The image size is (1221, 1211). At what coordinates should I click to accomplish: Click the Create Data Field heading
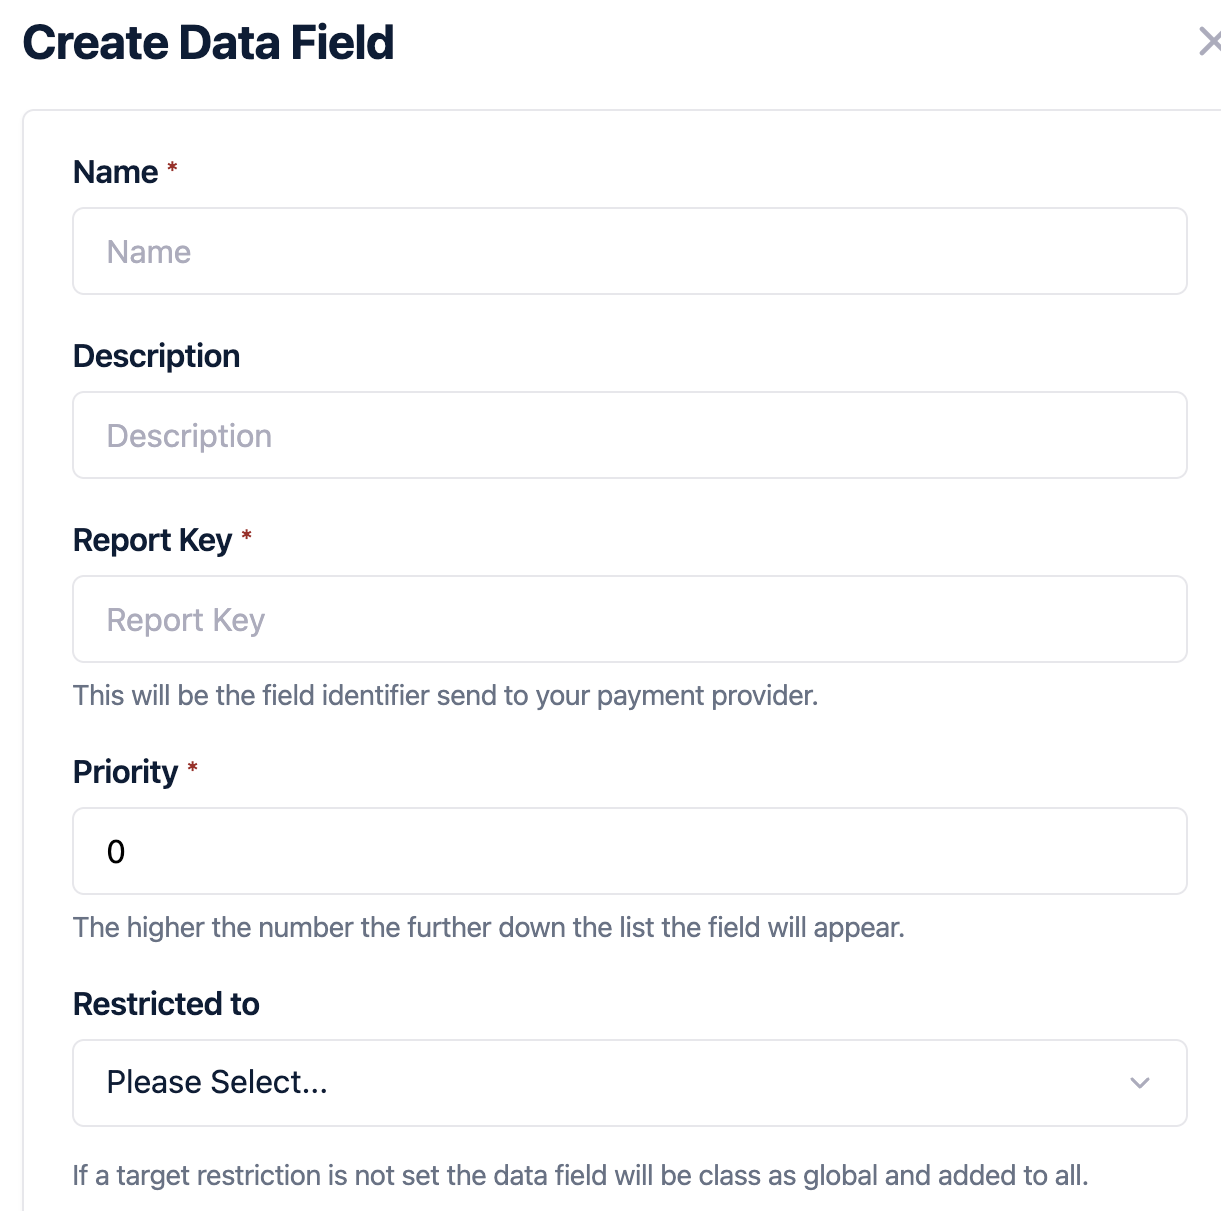point(208,43)
